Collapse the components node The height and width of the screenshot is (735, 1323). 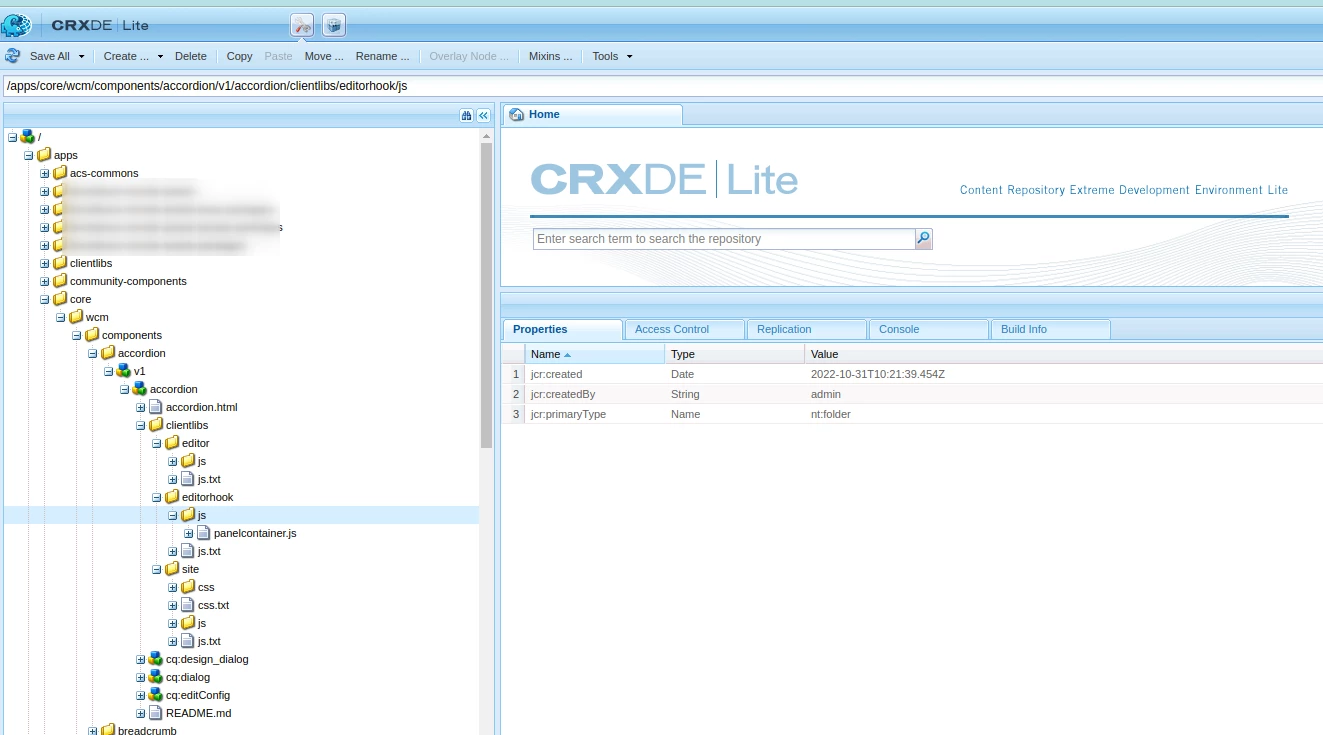77,335
